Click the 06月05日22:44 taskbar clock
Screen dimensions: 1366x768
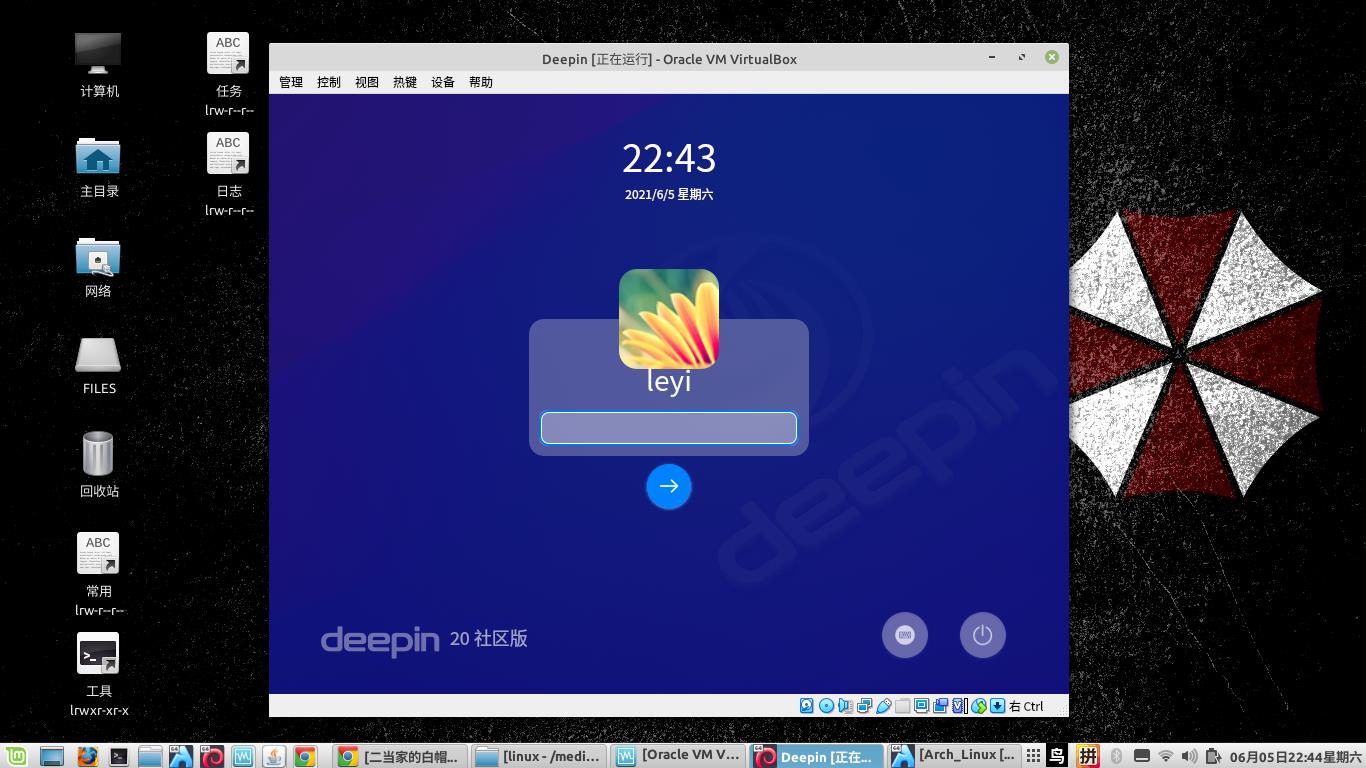coord(1296,756)
